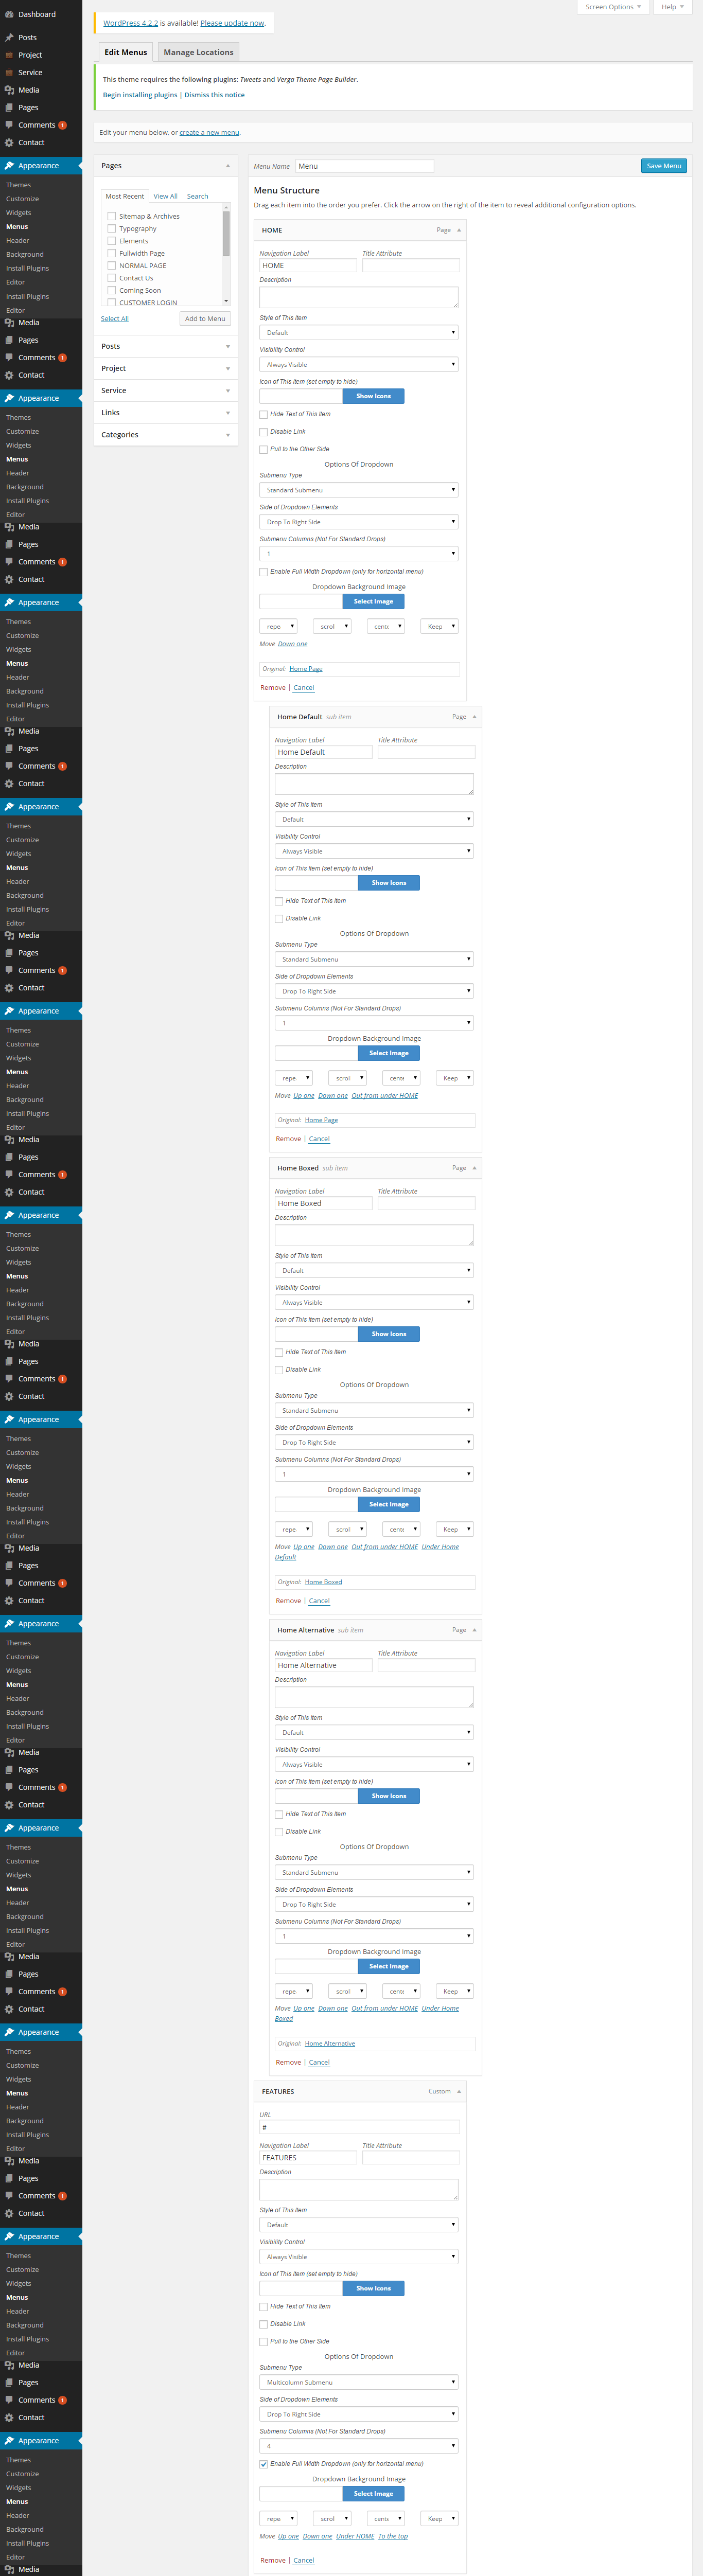The width and height of the screenshot is (703, 2576).
Task: Check the Sitemap & Archives page checkbox
Action: coord(111,216)
